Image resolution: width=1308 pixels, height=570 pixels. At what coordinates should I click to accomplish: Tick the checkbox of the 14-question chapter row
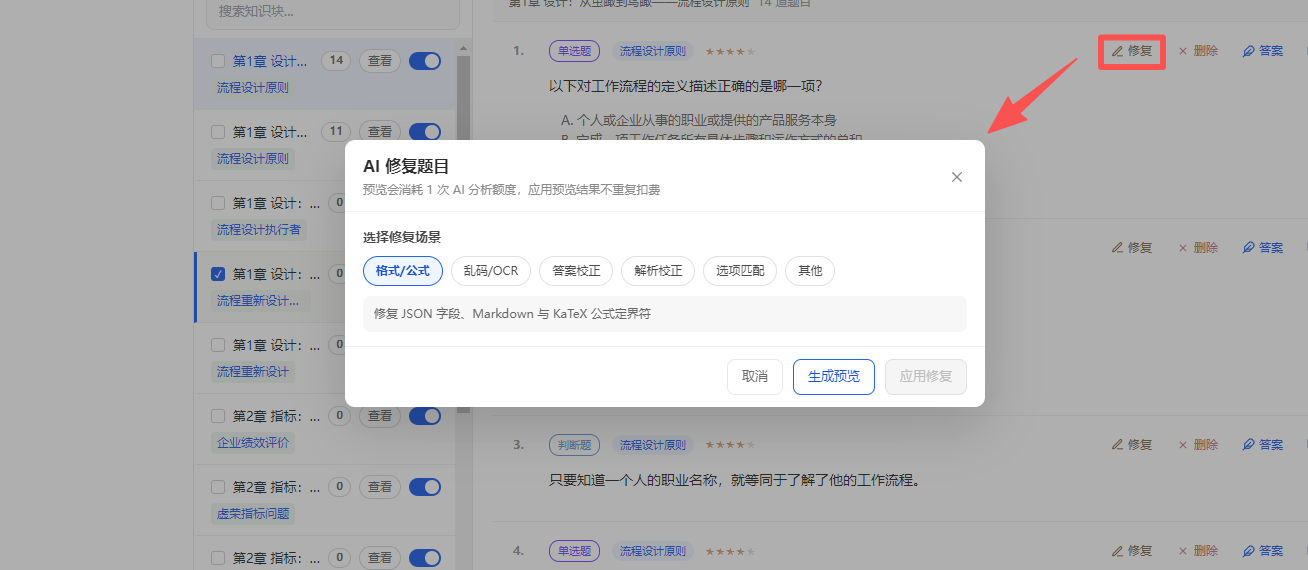pyautogui.click(x=218, y=61)
